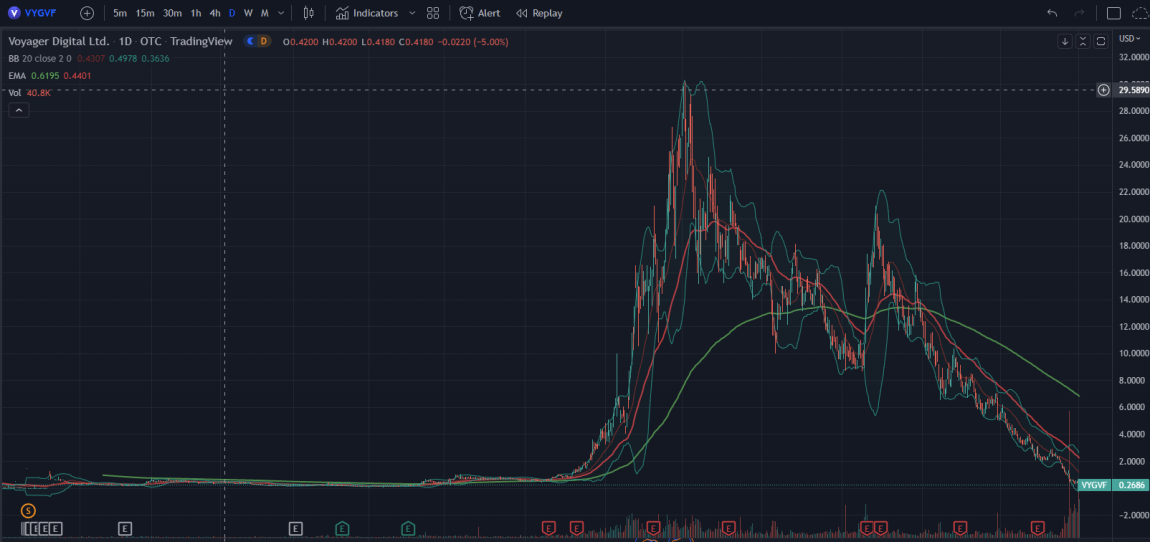This screenshot has height=542, width=1150.
Task: Select the weekly W timeframe
Action: pyautogui.click(x=248, y=13)
